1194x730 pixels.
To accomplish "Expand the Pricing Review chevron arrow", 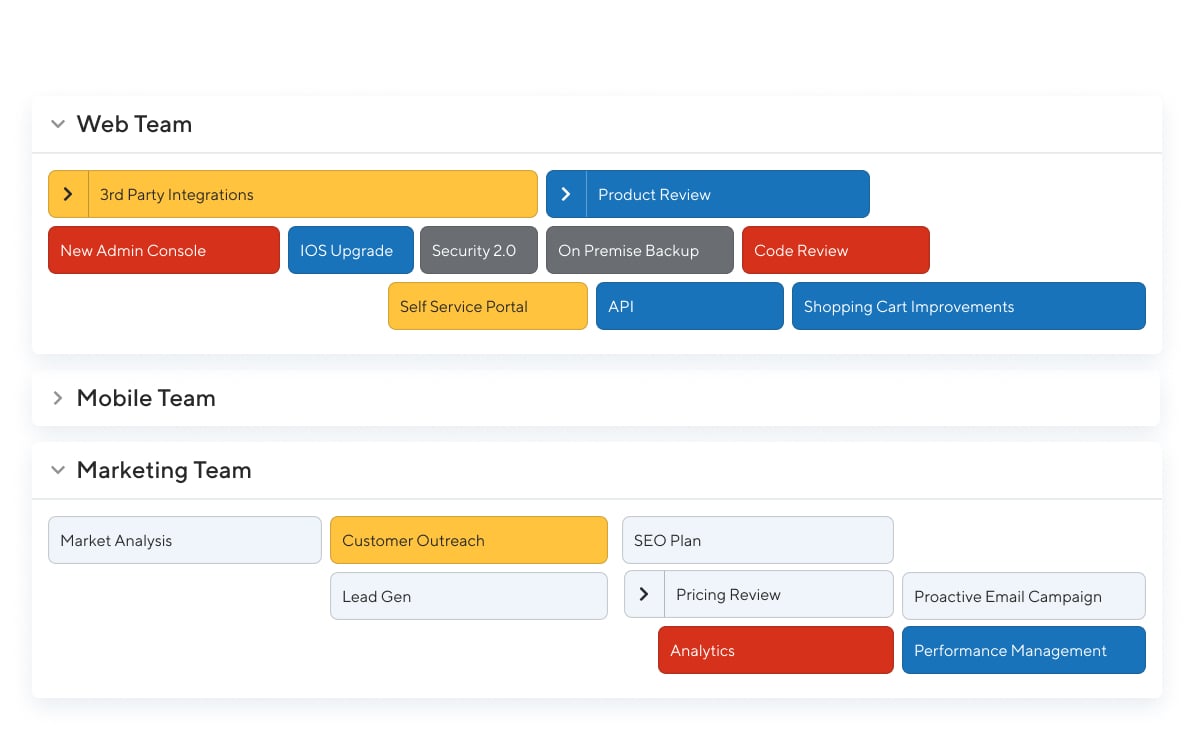I will pos(644,595).
